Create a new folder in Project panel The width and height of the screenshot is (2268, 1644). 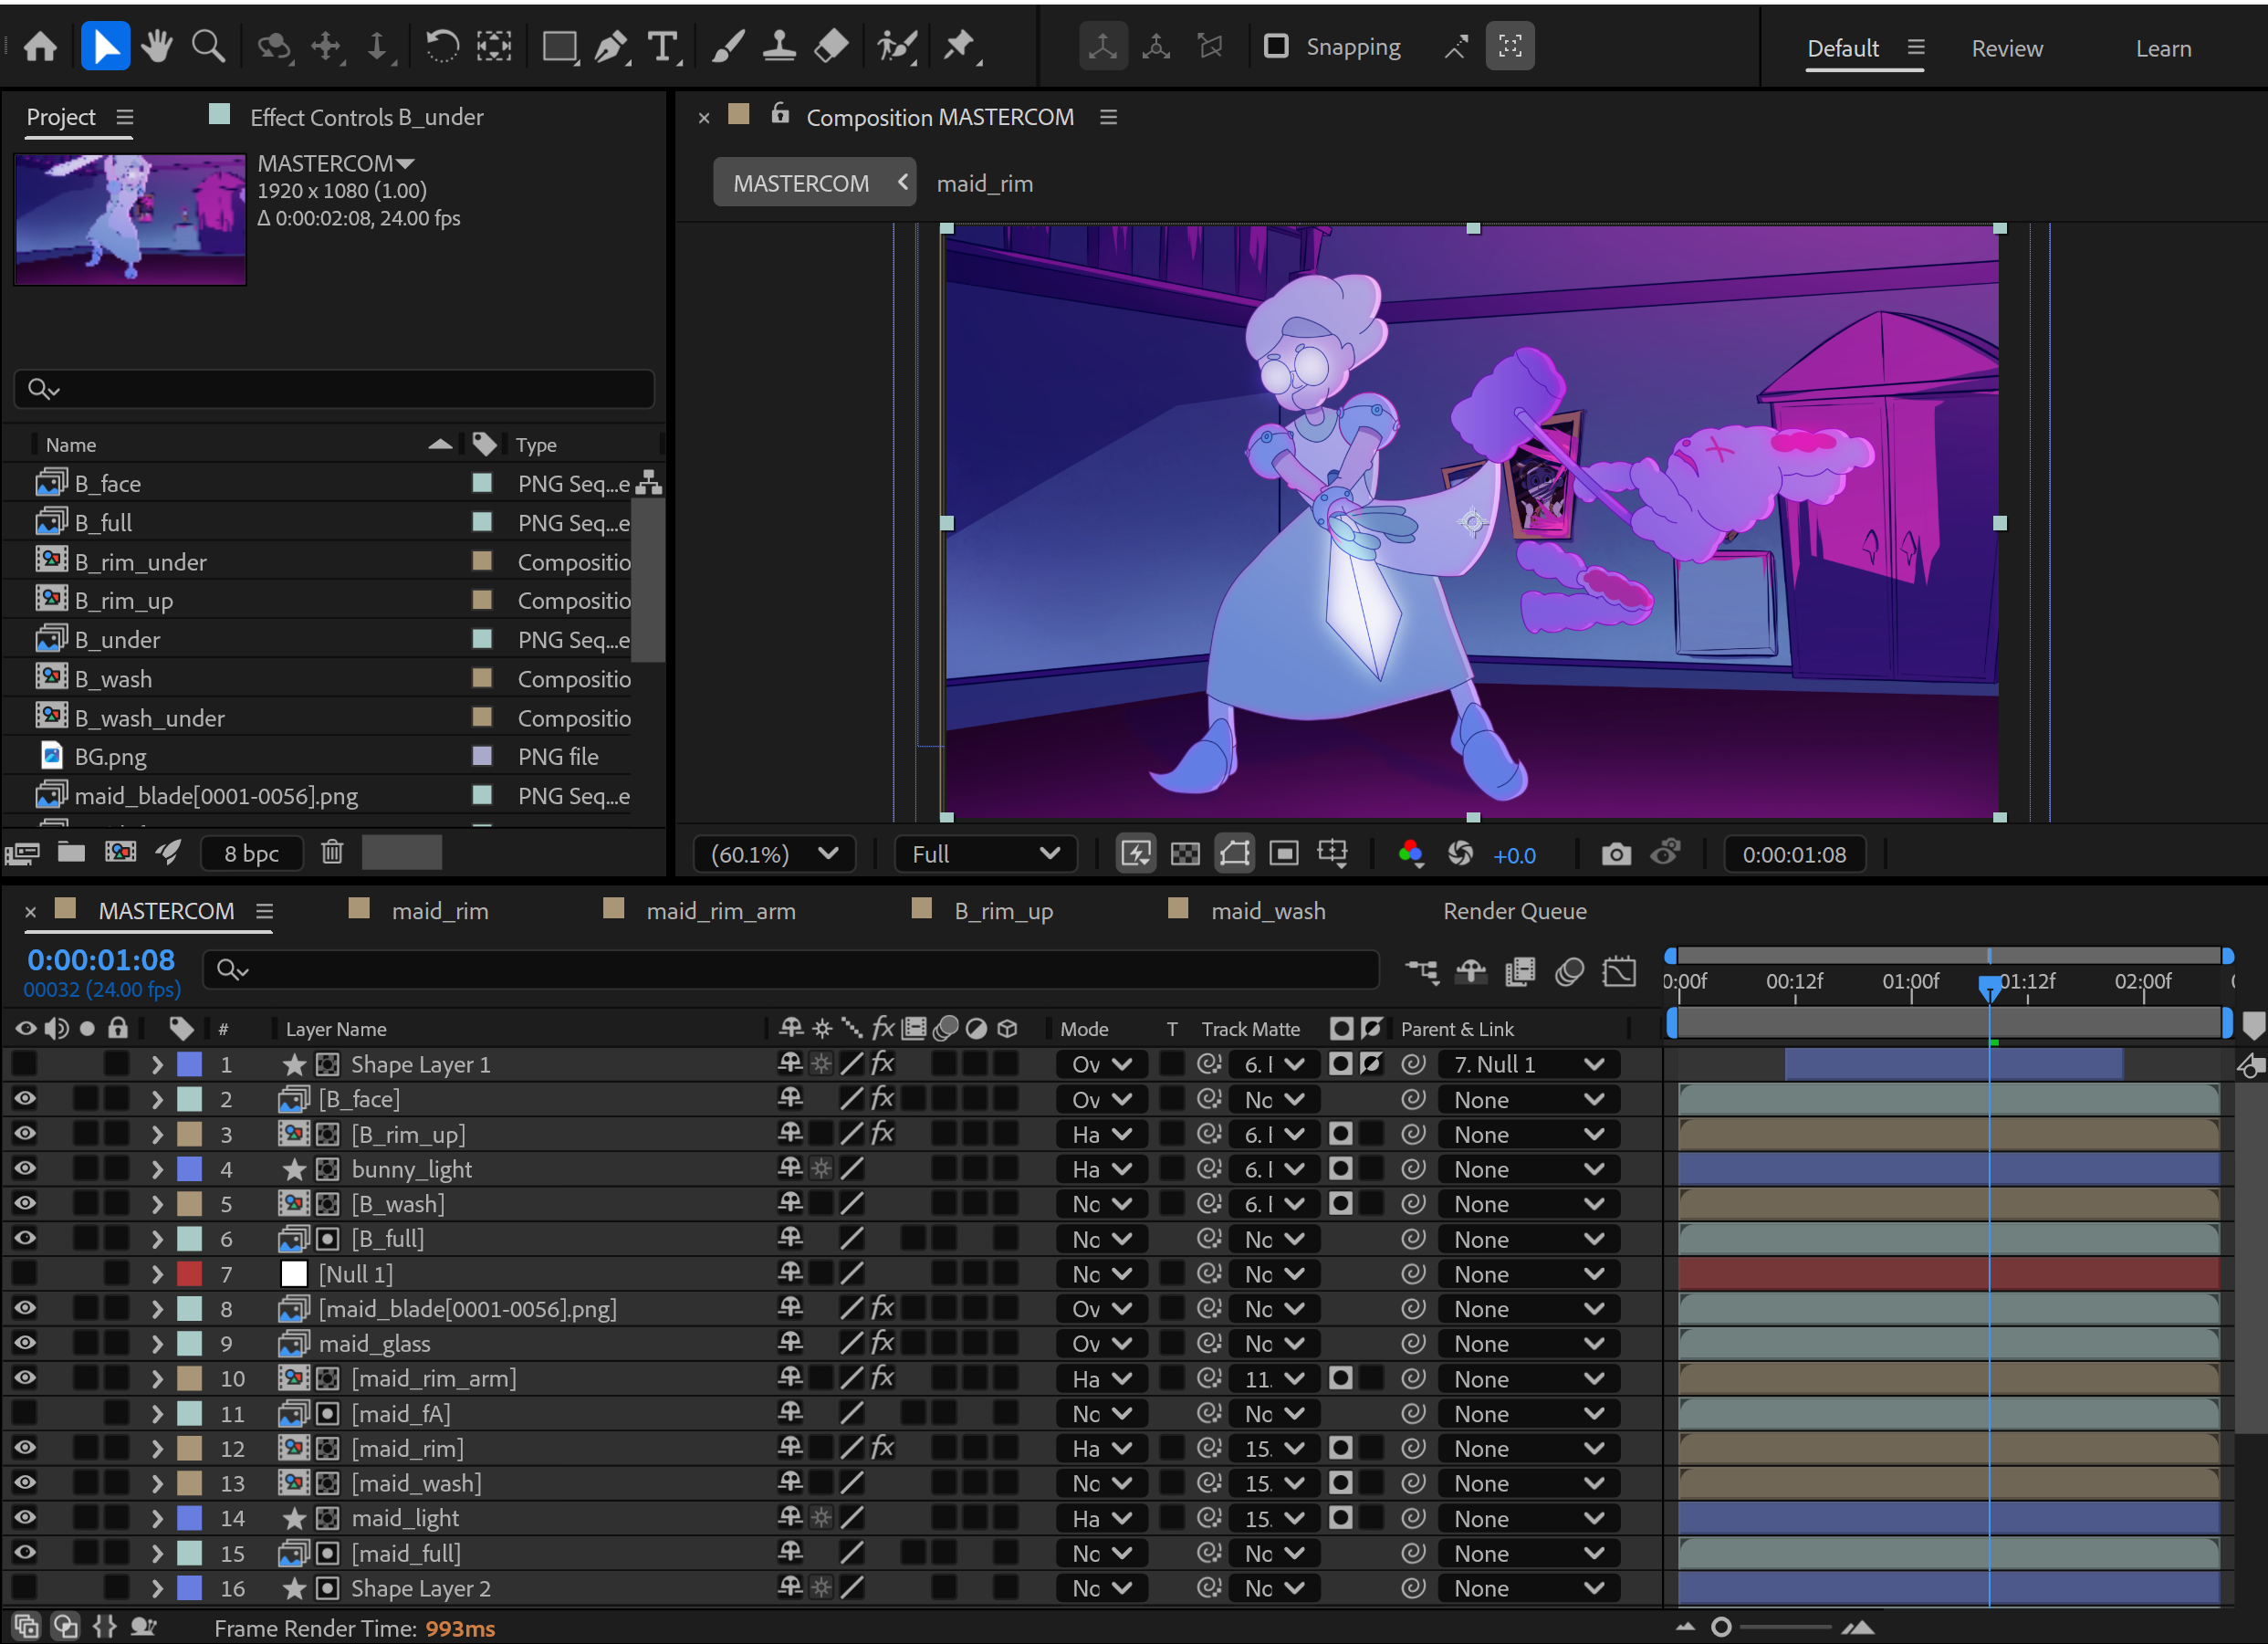[71, 852]
